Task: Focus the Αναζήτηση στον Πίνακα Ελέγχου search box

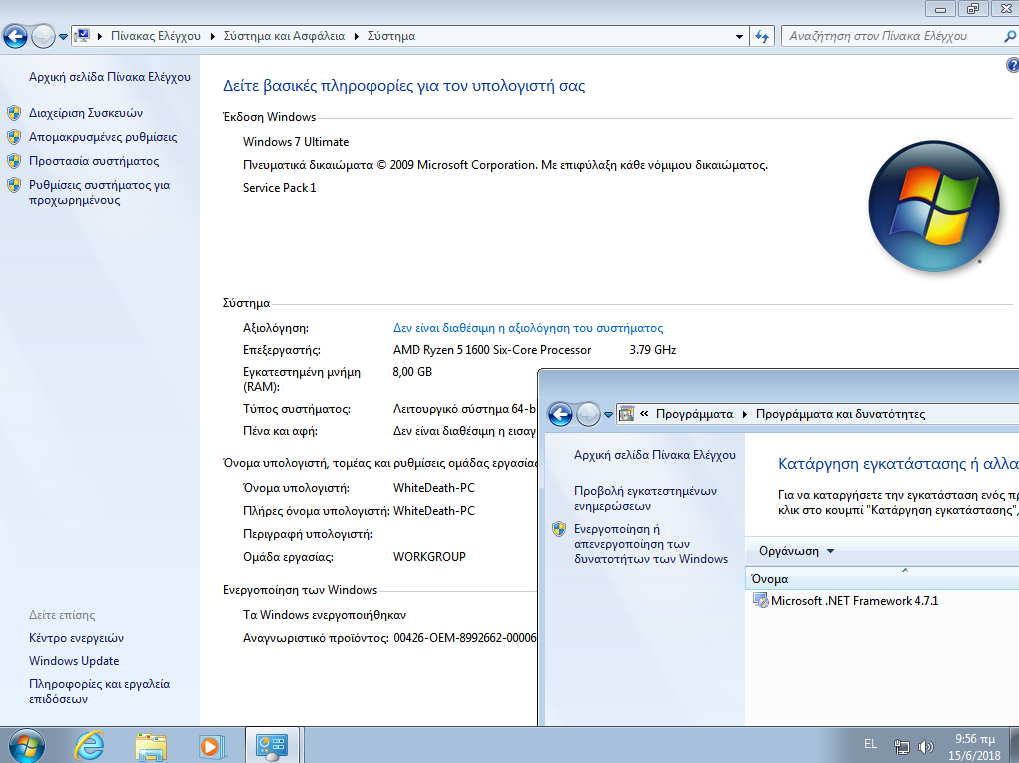Action: pyautogui.click(x=893, y=36)
